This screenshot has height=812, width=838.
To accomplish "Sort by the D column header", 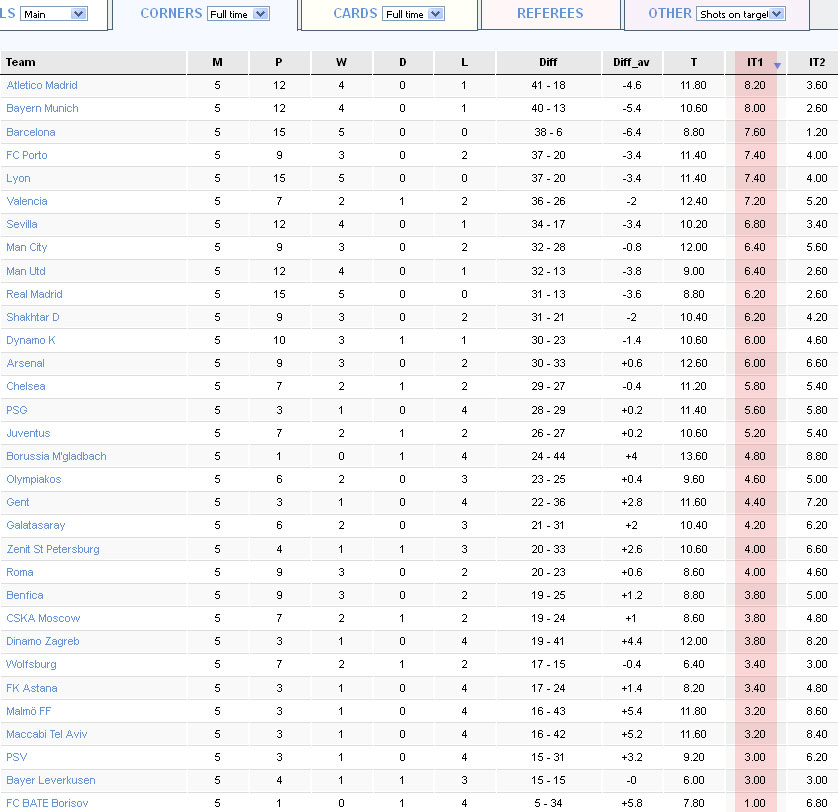I will pyautogui.click(x=403, y=62).
